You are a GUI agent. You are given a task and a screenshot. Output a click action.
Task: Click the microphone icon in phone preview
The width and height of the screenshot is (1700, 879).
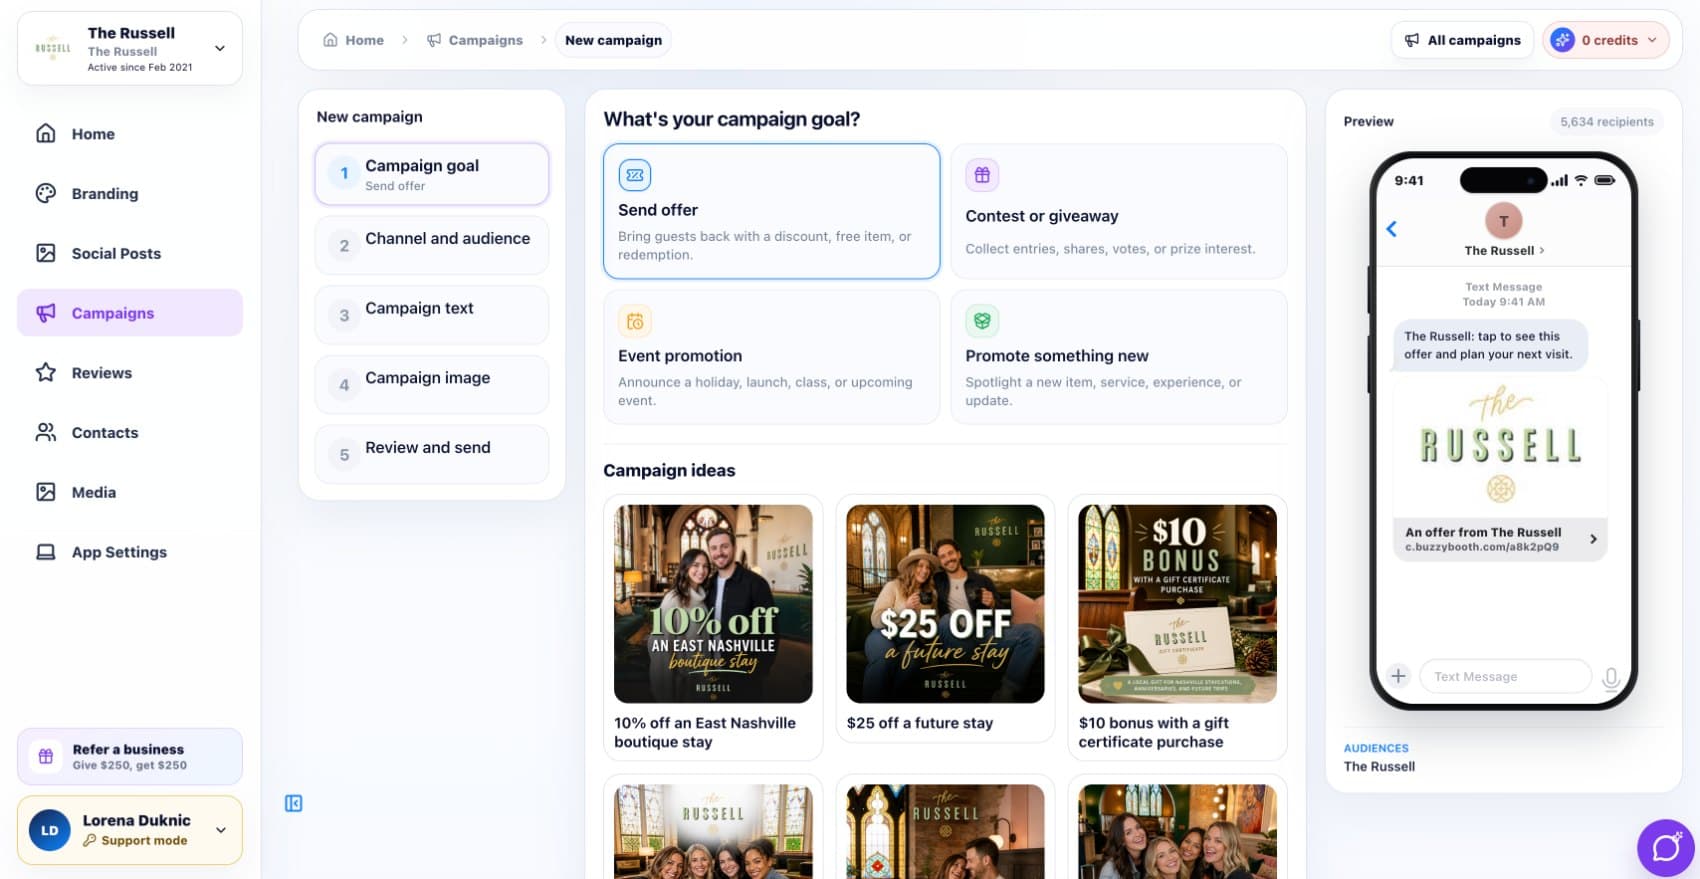coord(1611,678)
